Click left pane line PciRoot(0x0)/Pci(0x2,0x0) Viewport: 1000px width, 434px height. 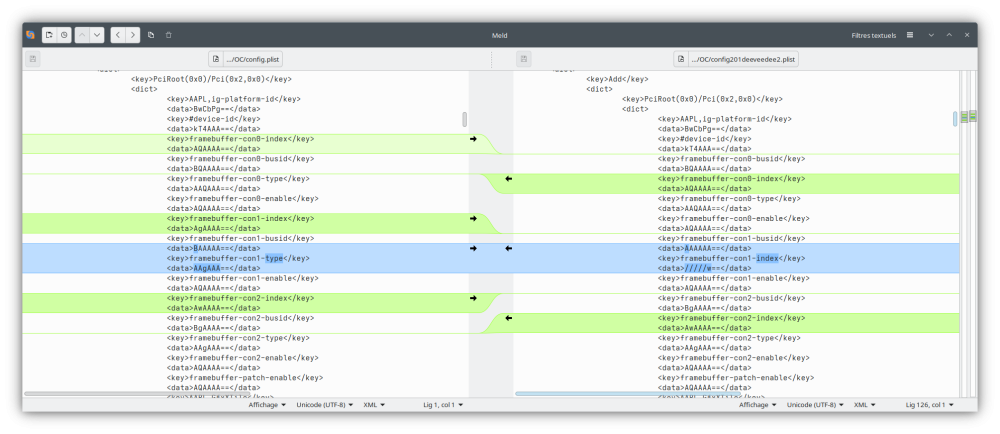[x=211, y=80]
